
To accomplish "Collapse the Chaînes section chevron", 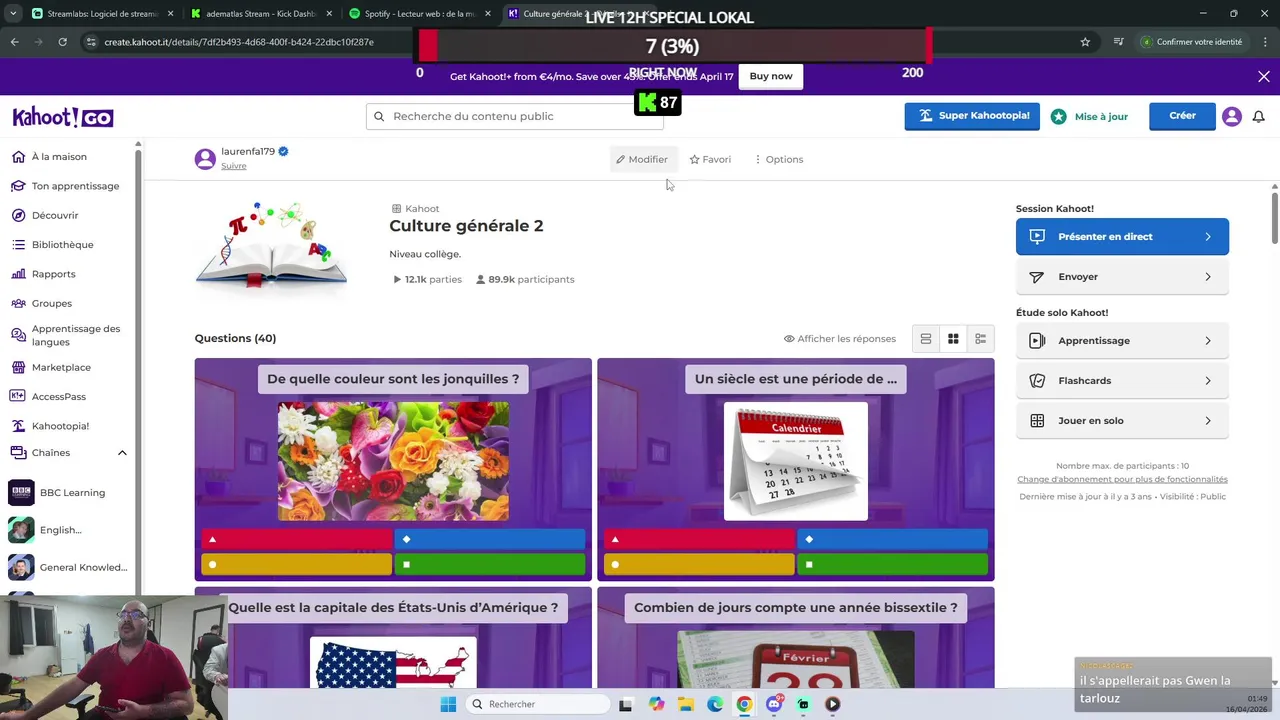I will coord(122,453).
